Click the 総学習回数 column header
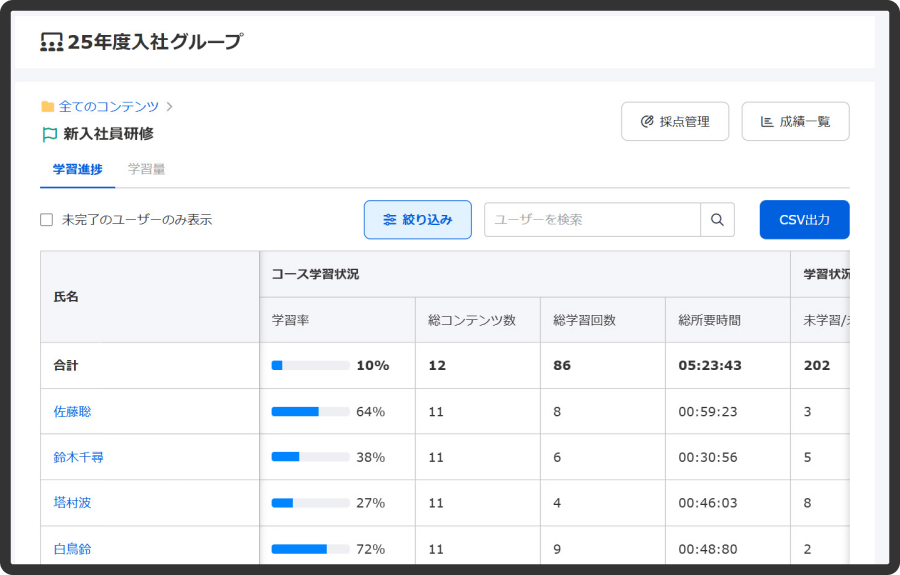The width and height of the screenshot is (900, 575). 603,320
